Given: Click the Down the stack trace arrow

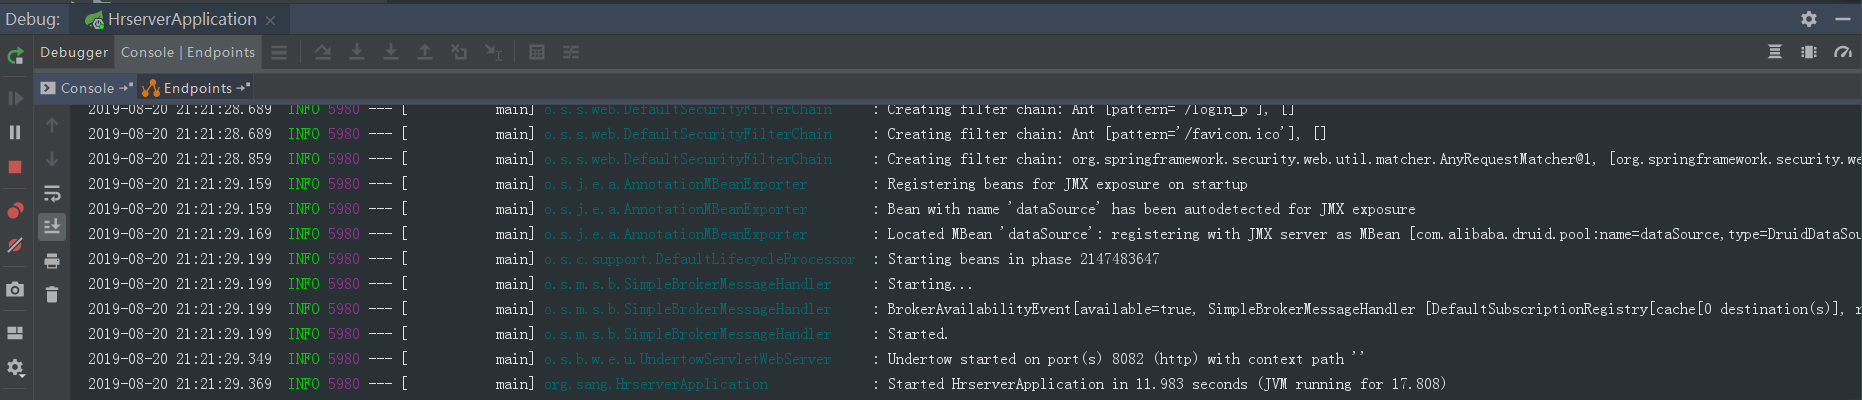Looking at the screenshot, I should (x=52, y=159).
